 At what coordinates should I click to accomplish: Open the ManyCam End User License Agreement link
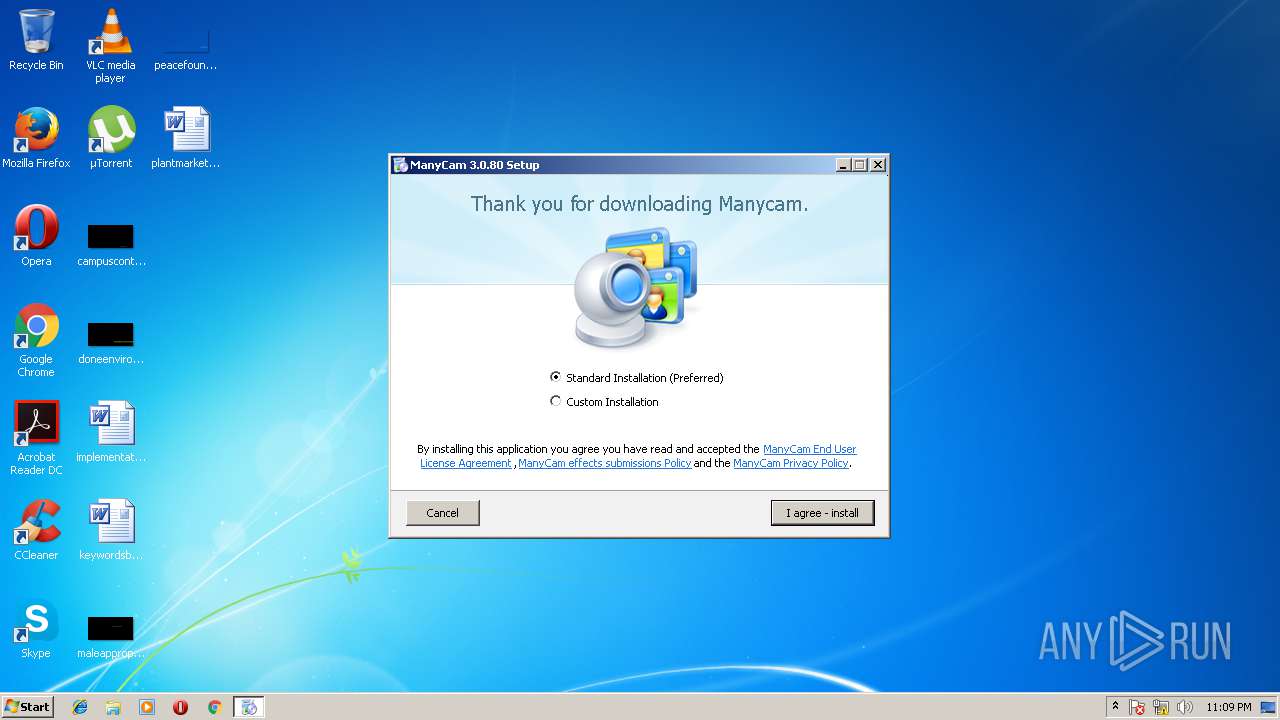pos(638,456)
